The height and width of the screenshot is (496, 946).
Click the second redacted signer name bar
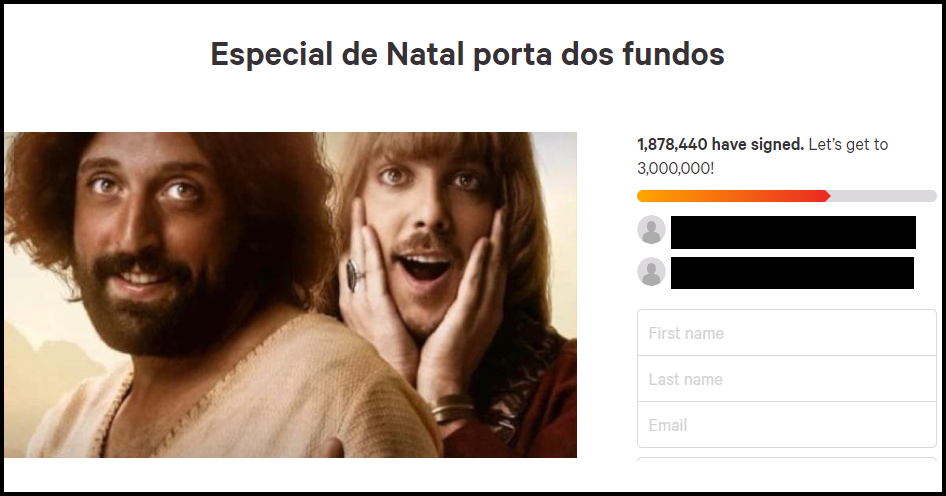(792, 273)
